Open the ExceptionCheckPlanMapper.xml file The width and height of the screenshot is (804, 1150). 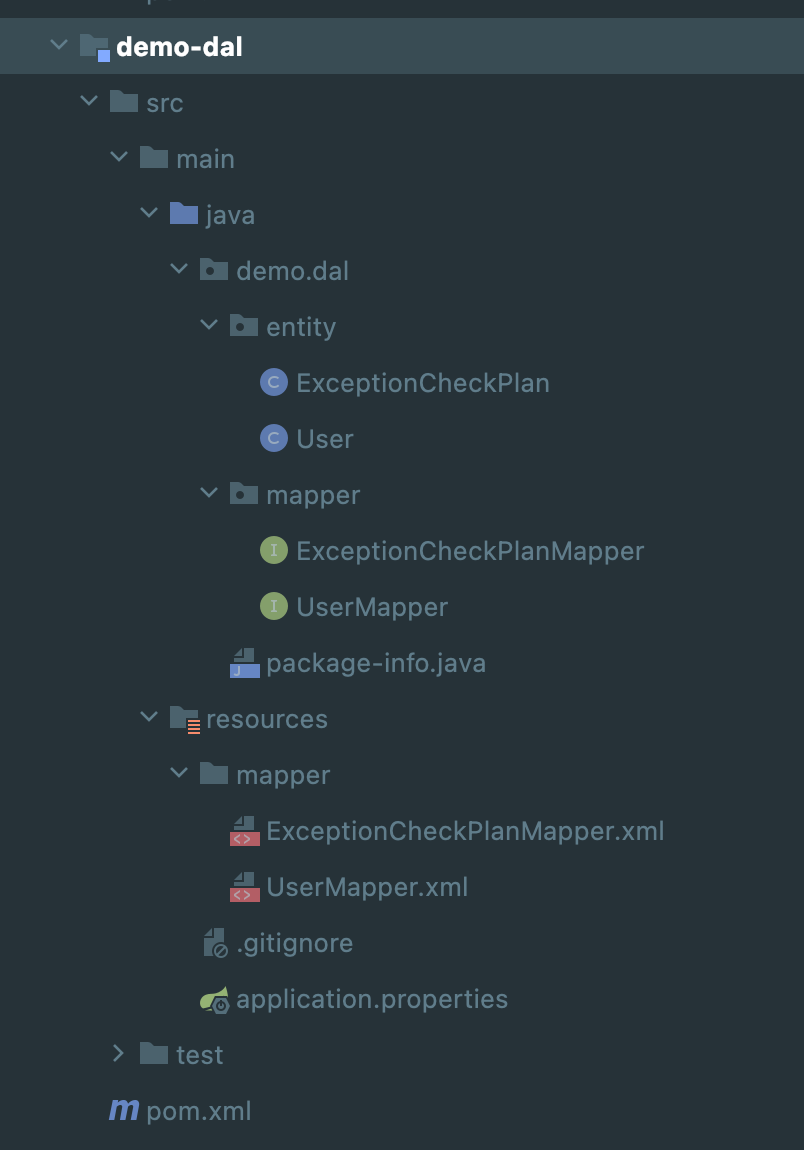tap(465, 830)
